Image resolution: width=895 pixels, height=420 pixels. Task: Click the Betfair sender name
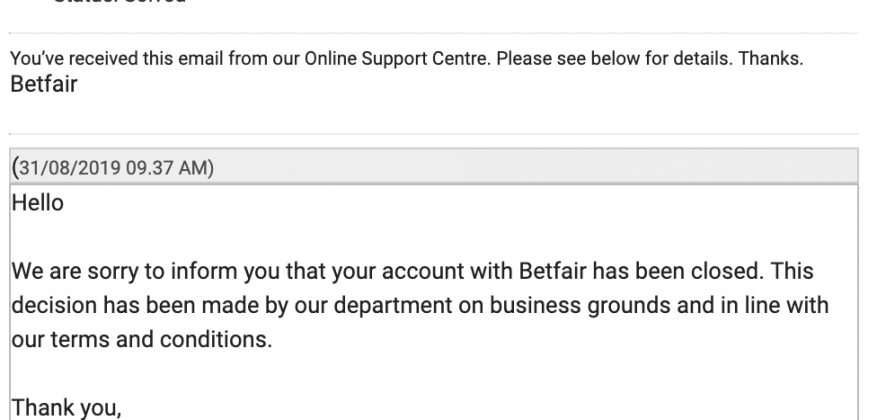coord(44,84)
